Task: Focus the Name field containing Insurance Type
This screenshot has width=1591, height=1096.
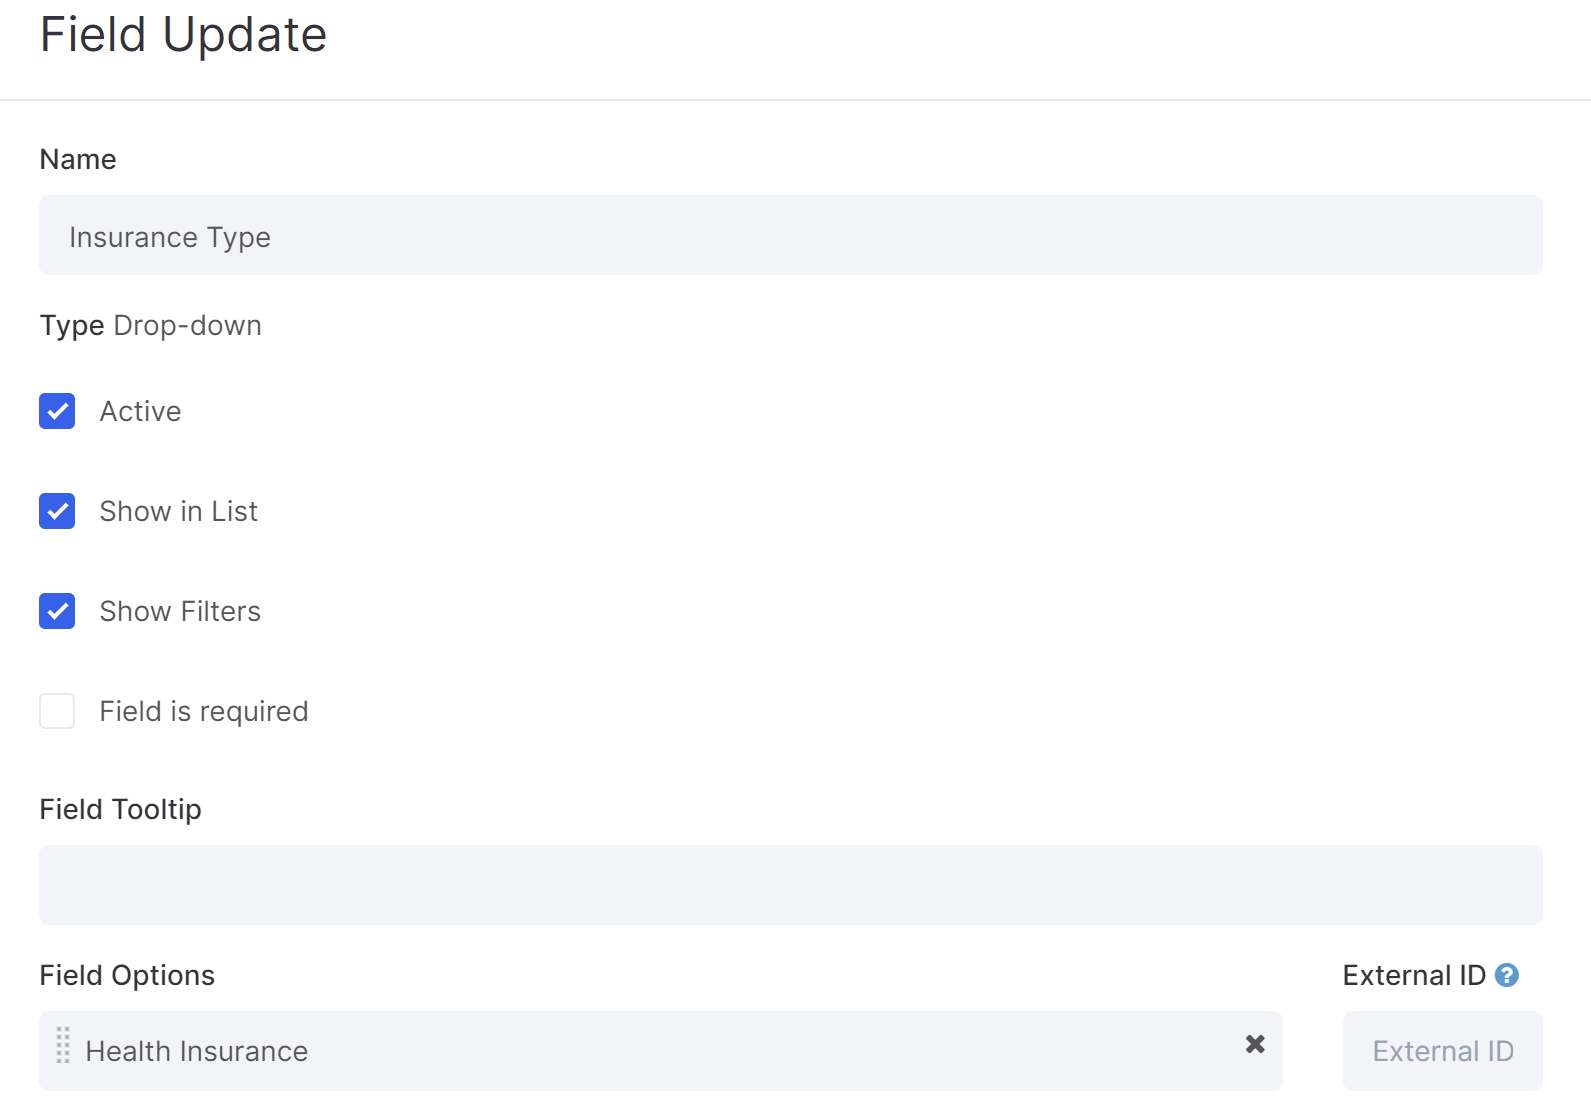Action: pyautogui.click(x=790, y=235)
